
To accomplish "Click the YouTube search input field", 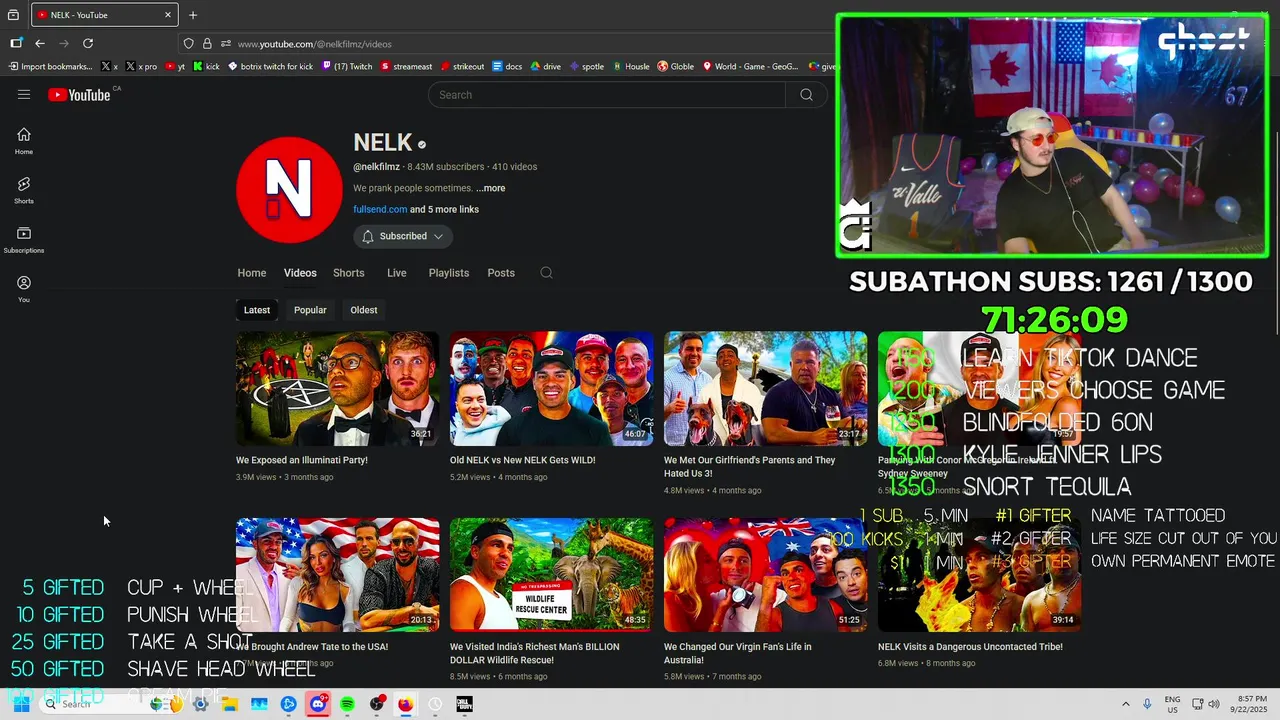I will point(607,95).
